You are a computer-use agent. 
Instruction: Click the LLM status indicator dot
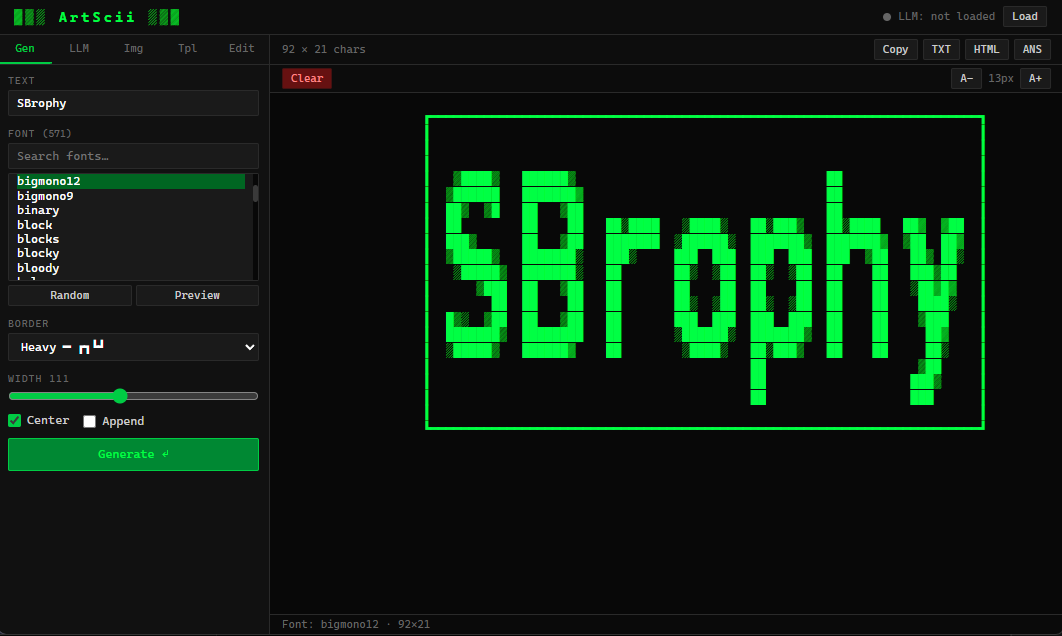(x=887, y=17)
